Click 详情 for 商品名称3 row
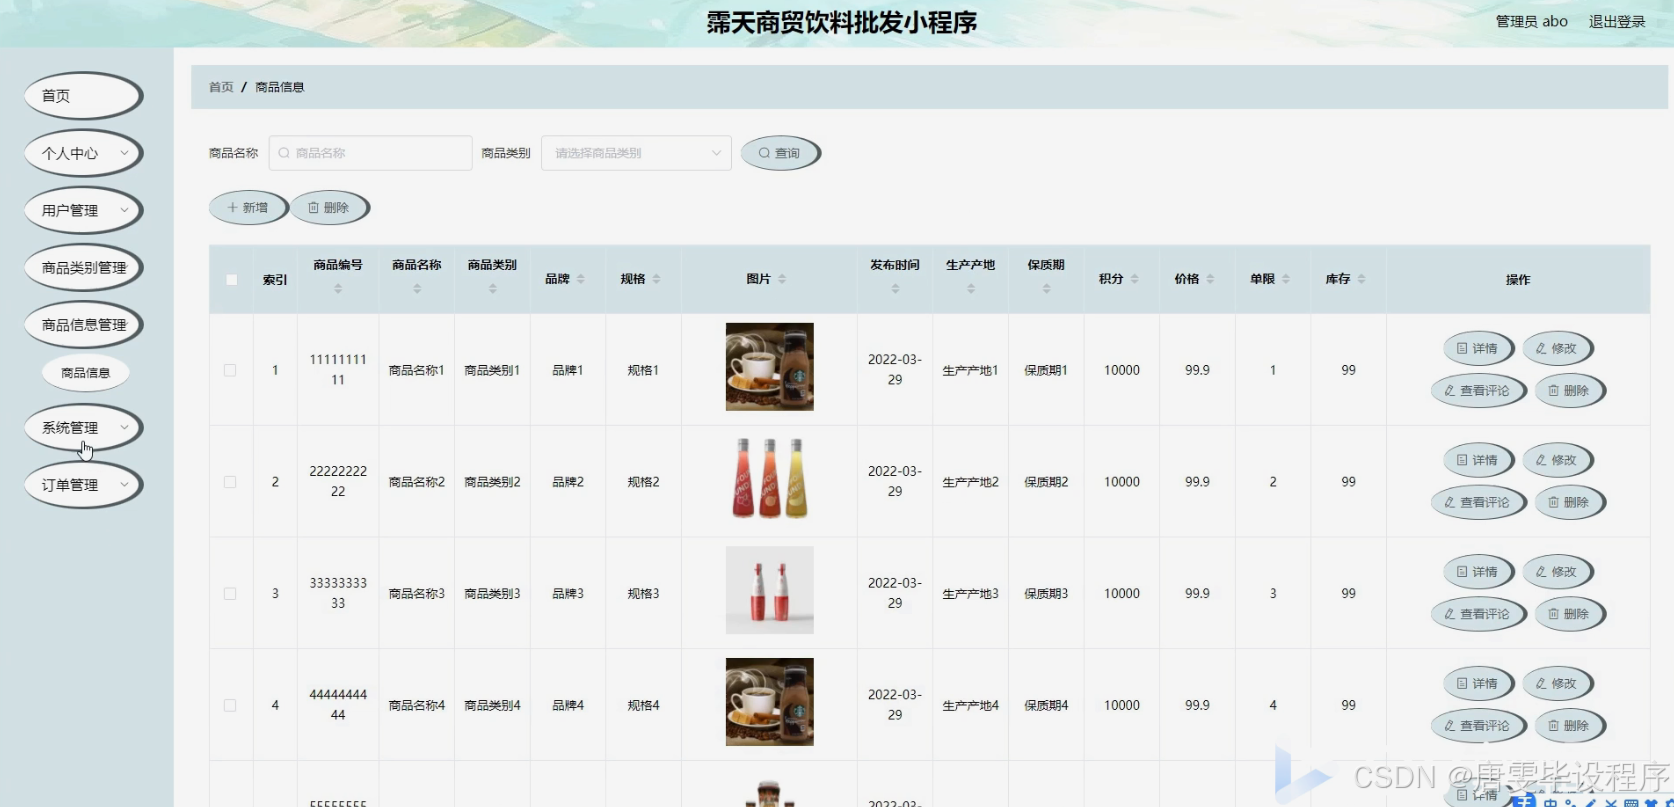 1477,572
